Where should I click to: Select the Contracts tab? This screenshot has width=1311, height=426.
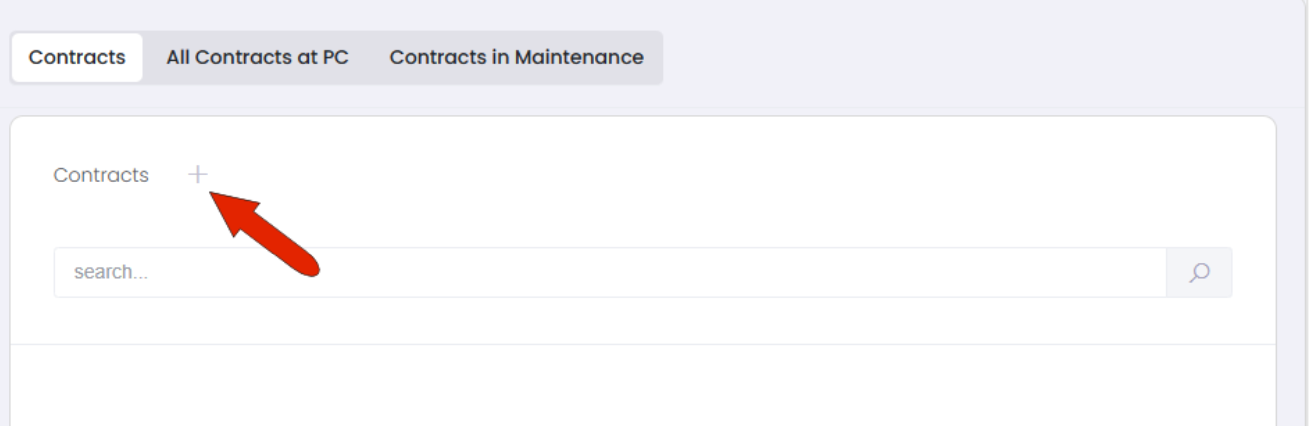pos(77,58)
